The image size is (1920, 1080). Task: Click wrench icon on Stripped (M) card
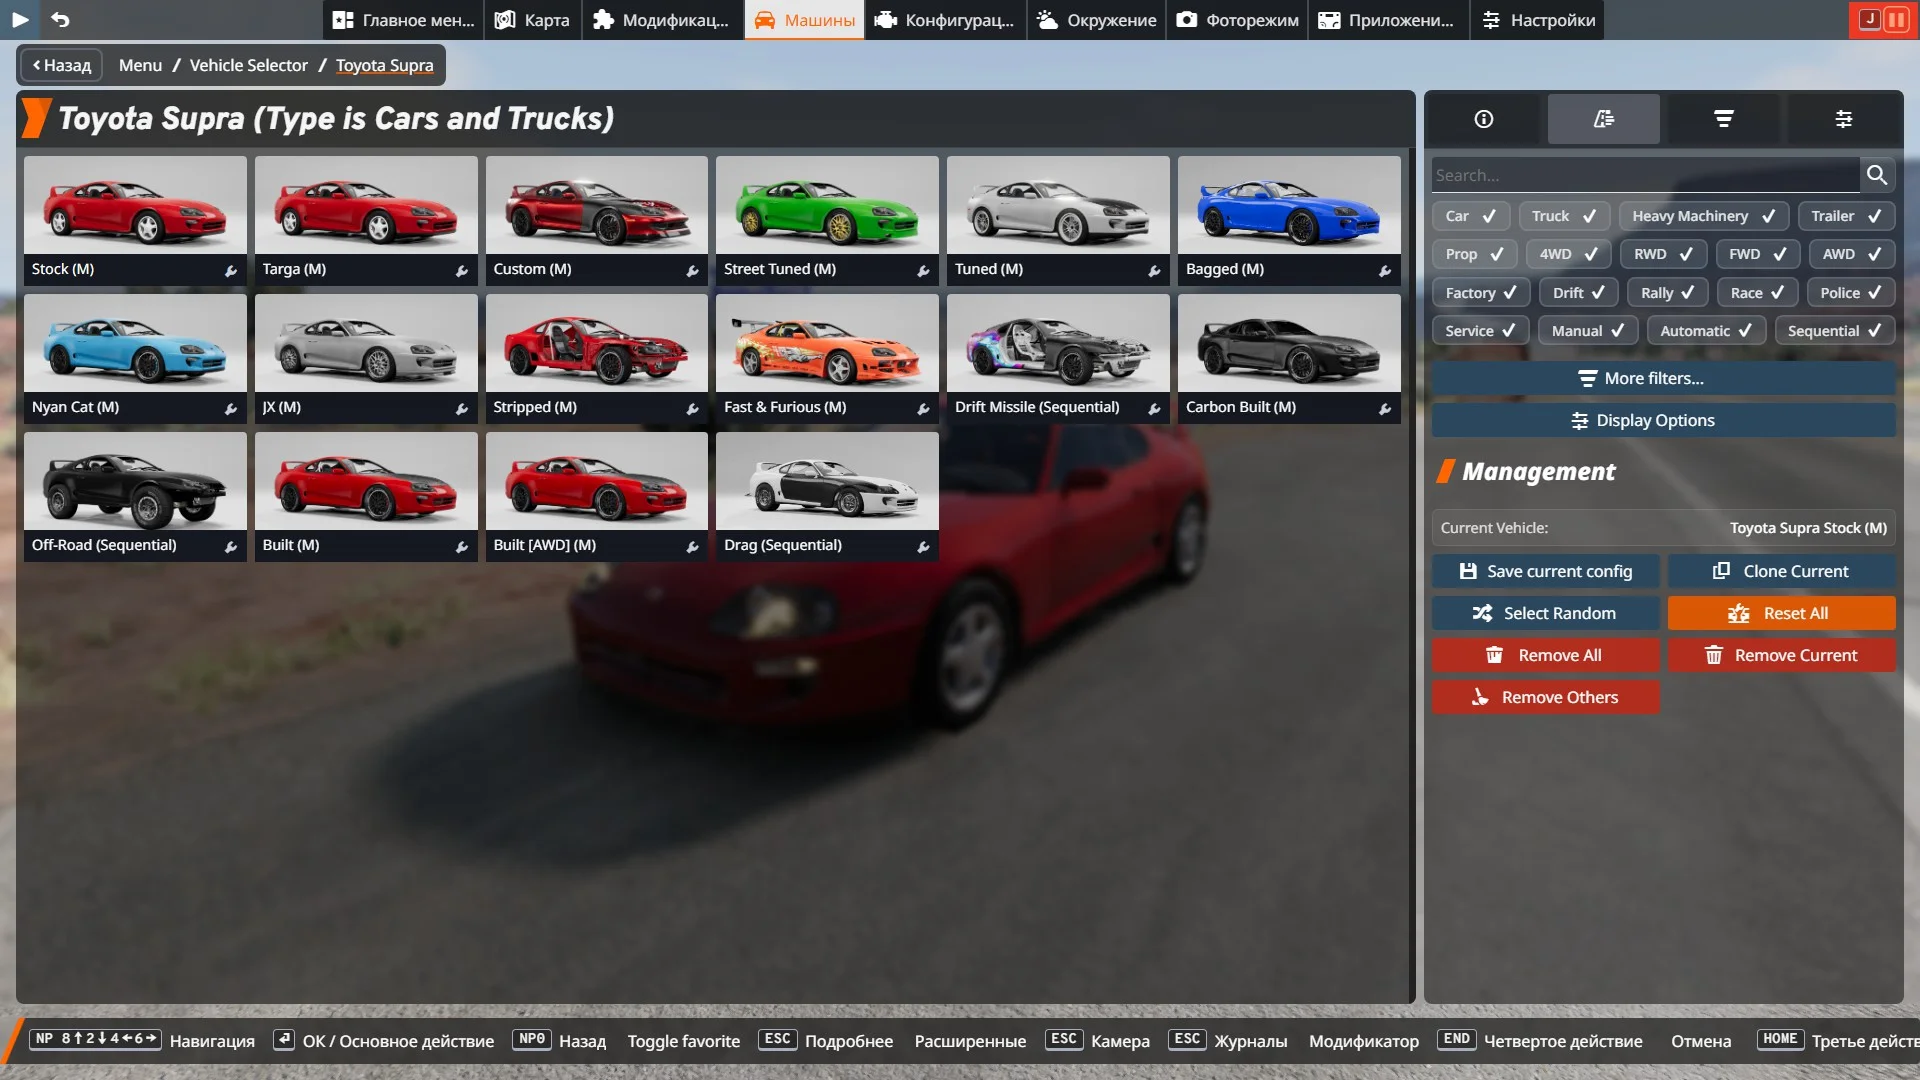692,408
